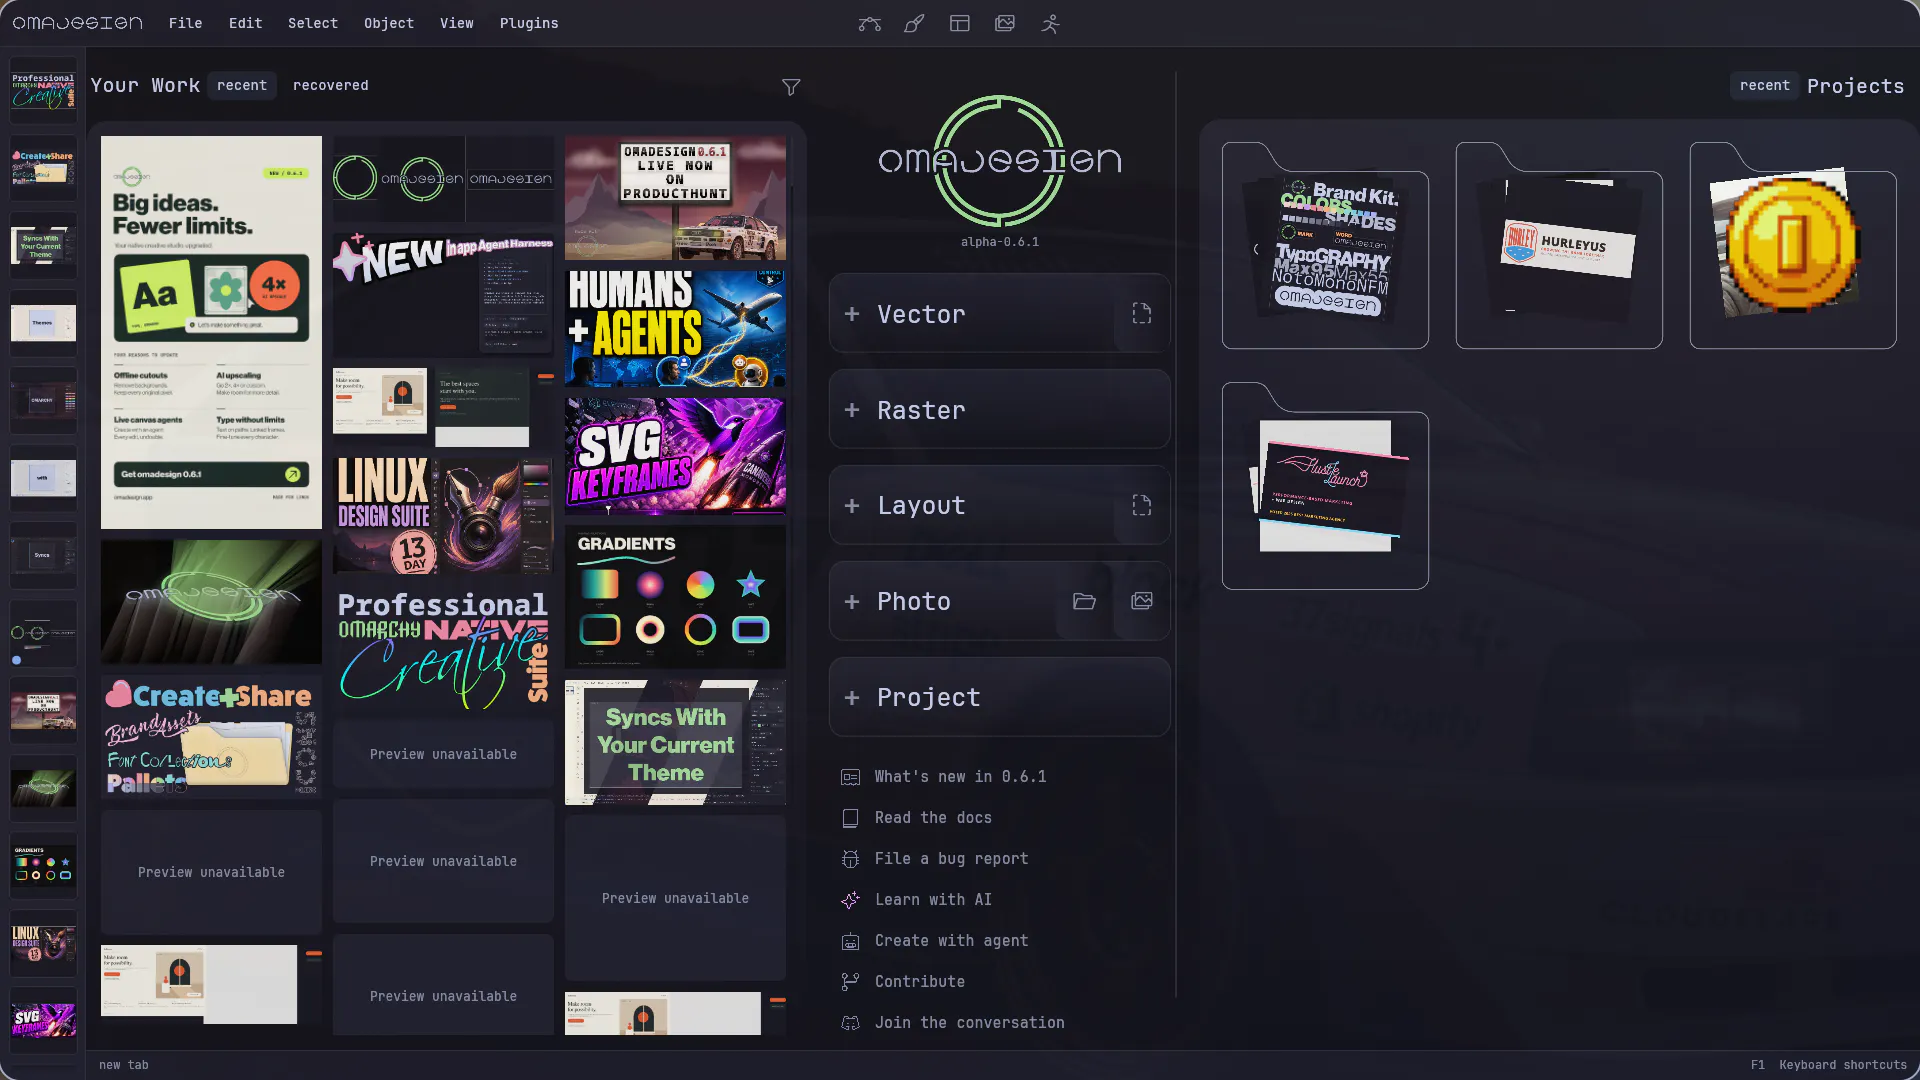This screenshot has width=1920, height=1080.
Task: Open the SVG Keyframes thumbnail in Your Work
Action: (675, 456)
